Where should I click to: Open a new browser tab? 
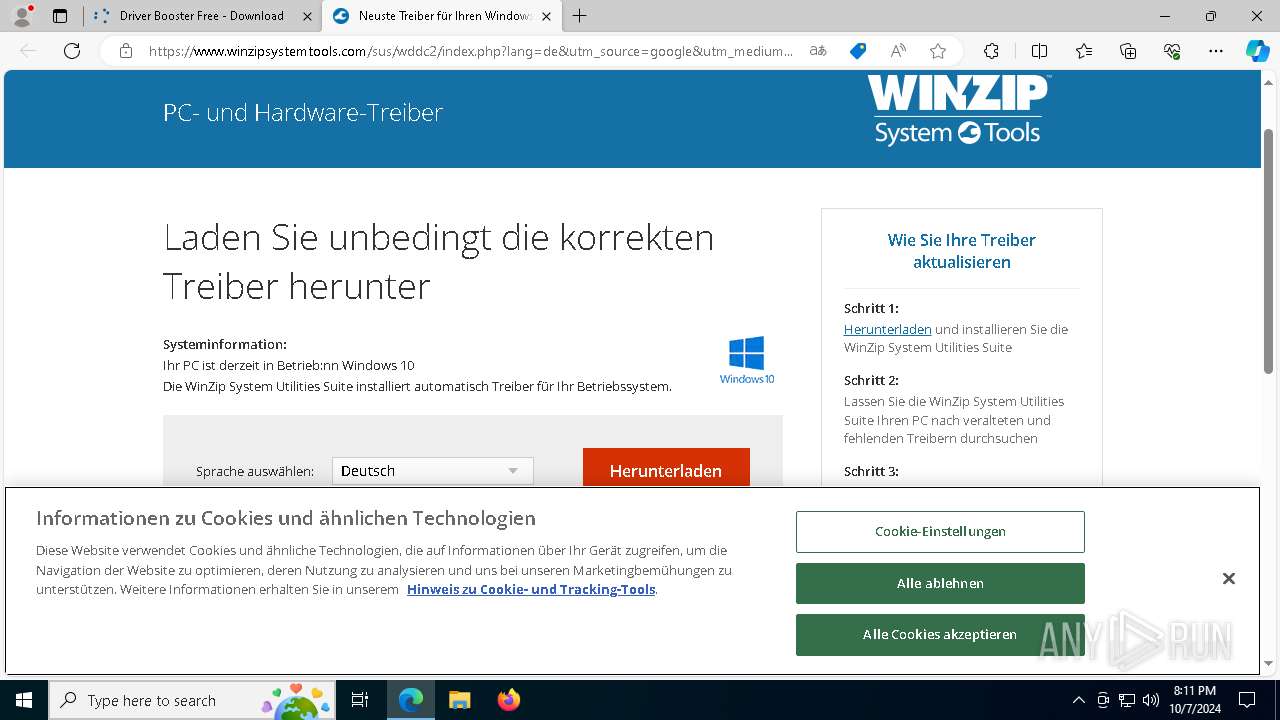(x=579, y=16)
